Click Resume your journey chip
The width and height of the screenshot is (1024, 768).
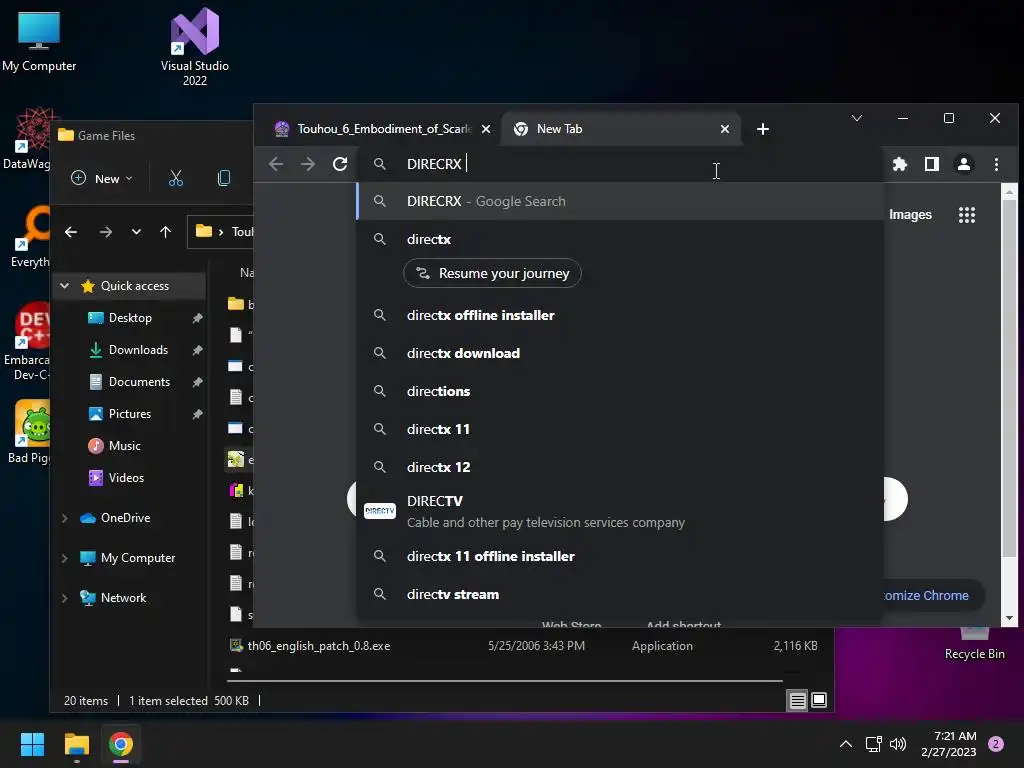pos(492,274)
